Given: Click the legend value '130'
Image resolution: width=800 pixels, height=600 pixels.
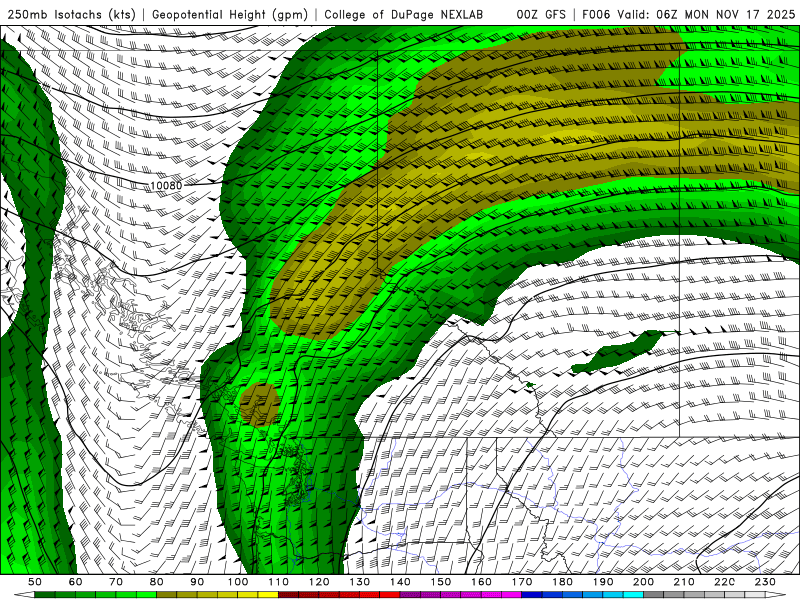Looking at the screenshot, I should (x=360, y=582).
